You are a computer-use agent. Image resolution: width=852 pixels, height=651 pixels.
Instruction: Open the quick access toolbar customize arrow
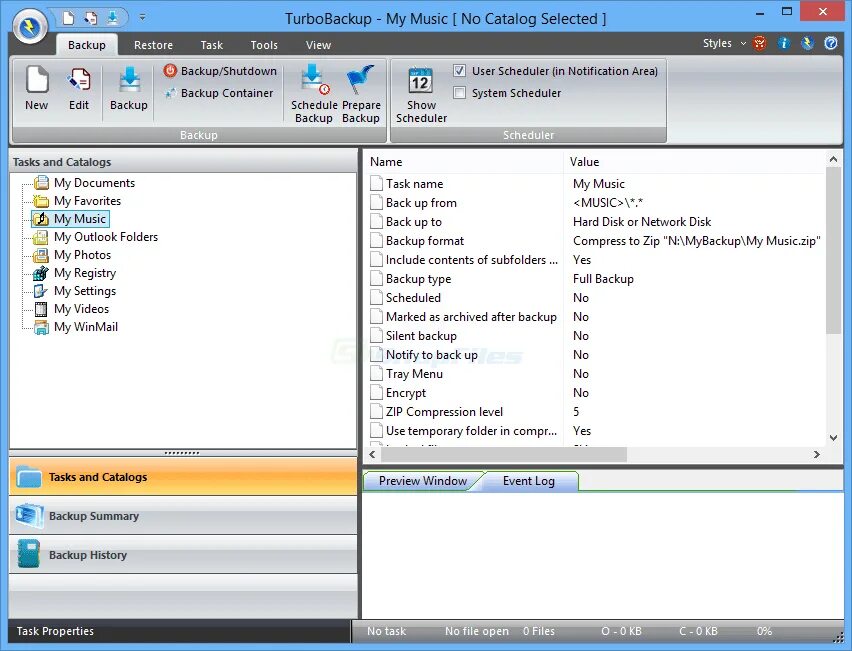point(142,17)
